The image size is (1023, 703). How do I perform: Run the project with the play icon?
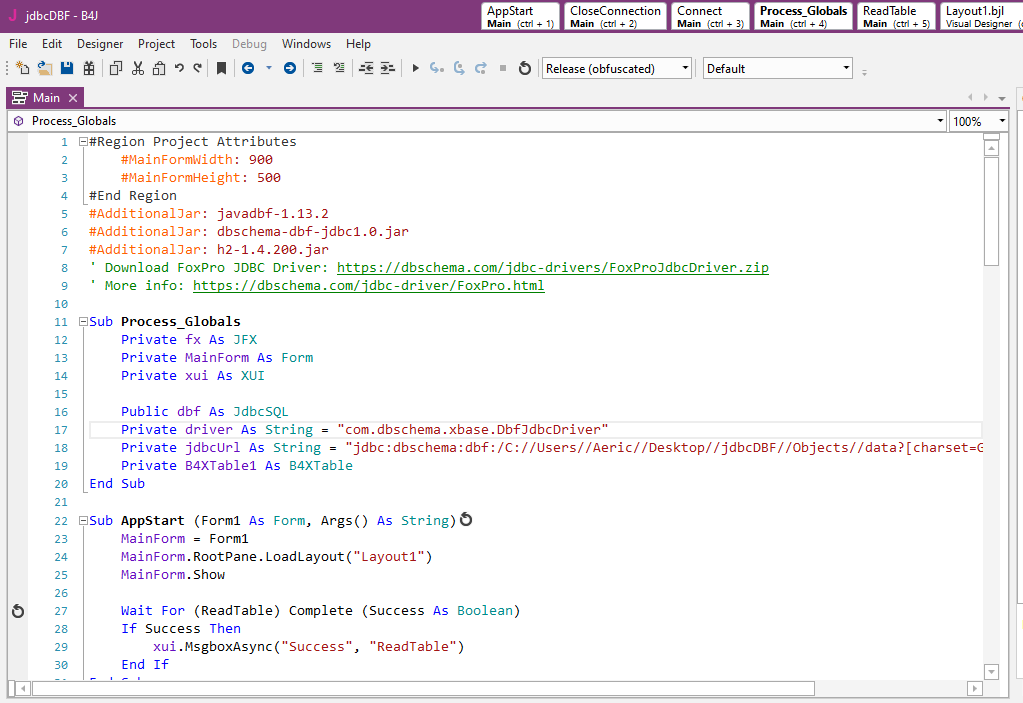tap(416, 69)
